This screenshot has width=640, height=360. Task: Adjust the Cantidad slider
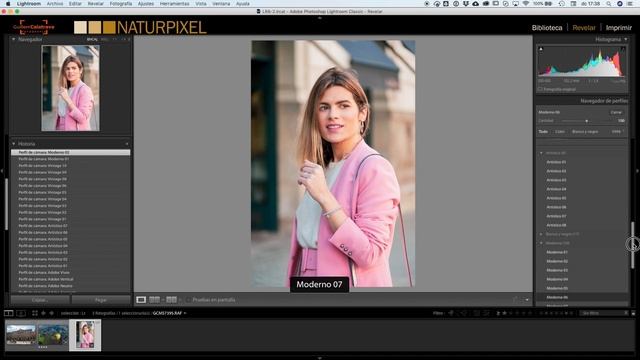click(587, 121)
